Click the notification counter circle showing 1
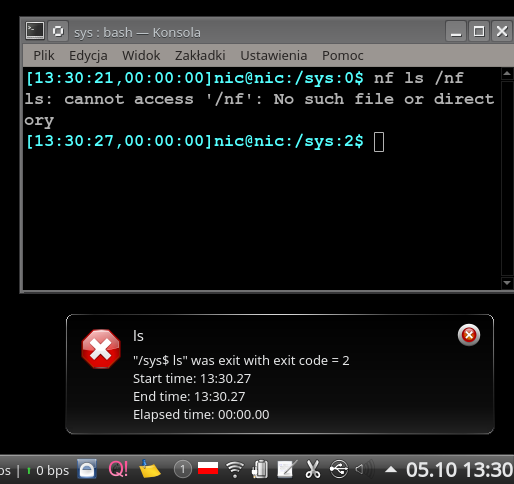This screenshot has width=514, height=484. coord(183,470)
